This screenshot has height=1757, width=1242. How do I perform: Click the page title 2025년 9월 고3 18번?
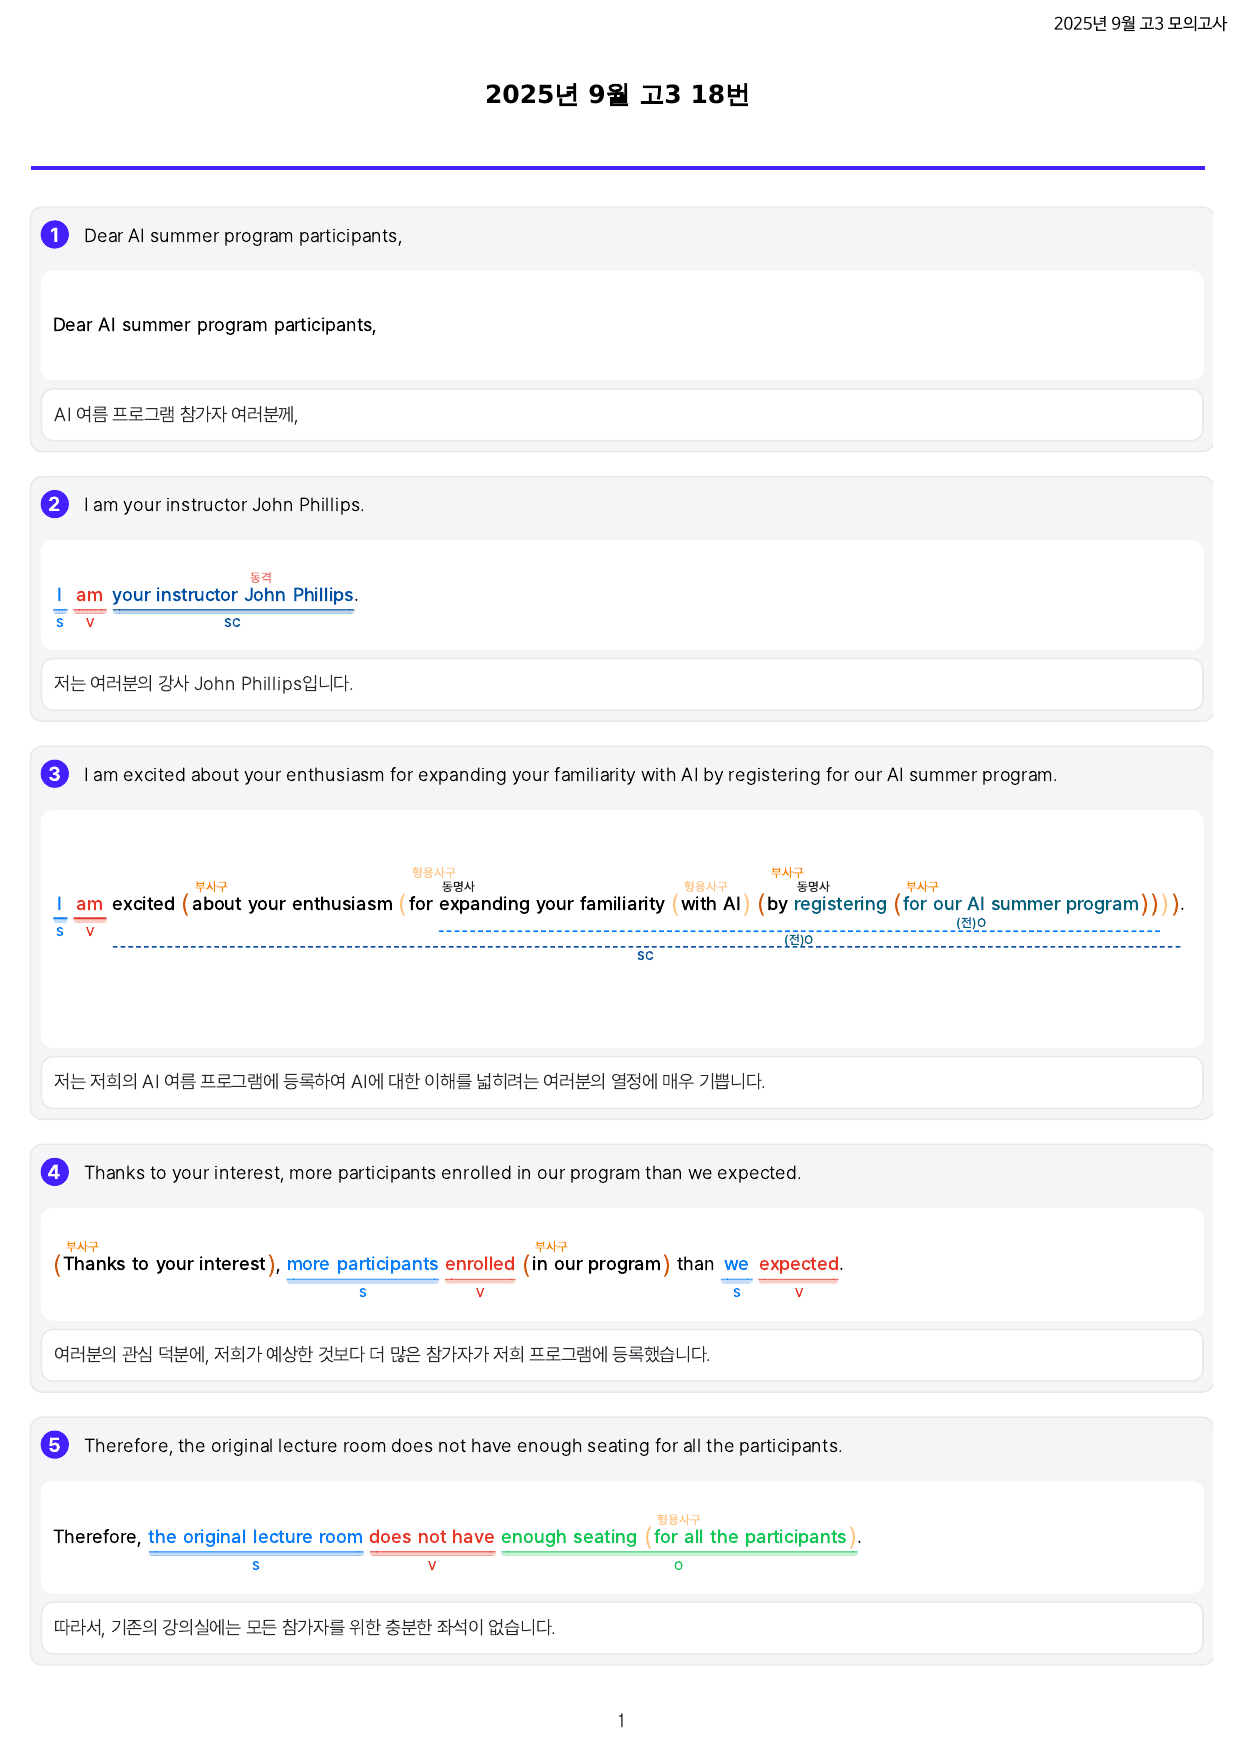pyautogui.click(x=617, y=95)
